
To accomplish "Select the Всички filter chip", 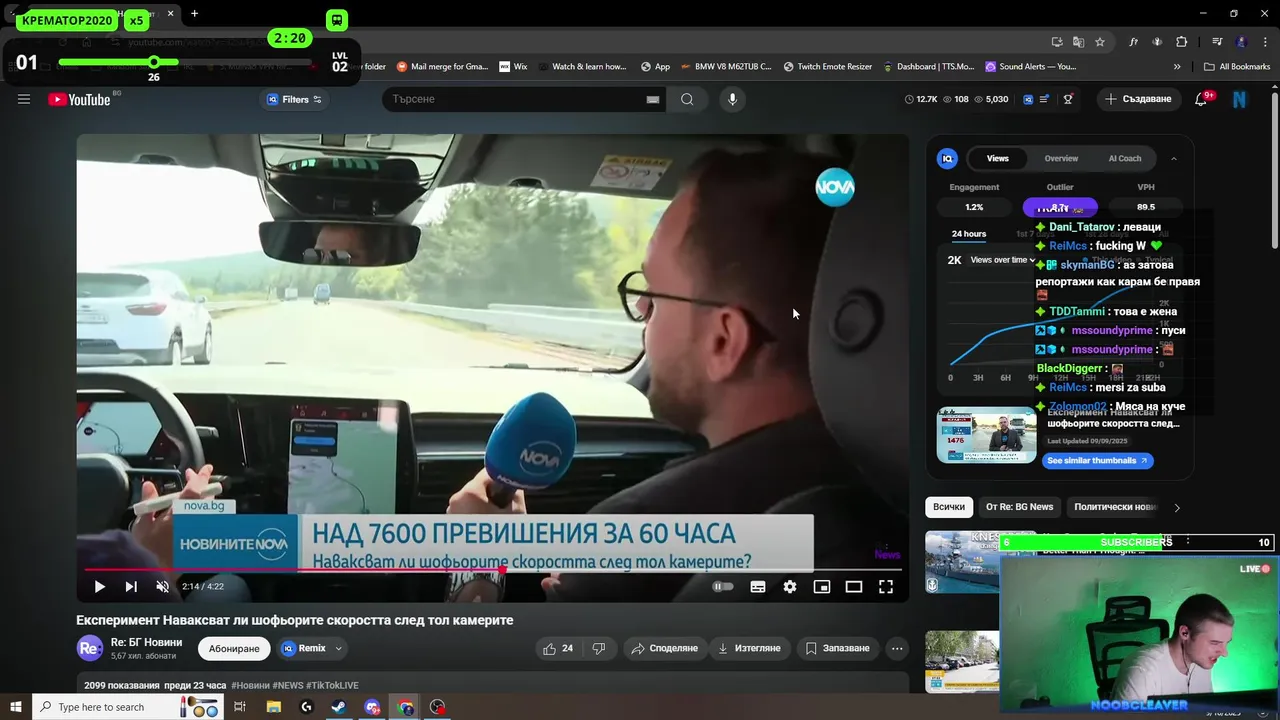I will tap(949, 507).
